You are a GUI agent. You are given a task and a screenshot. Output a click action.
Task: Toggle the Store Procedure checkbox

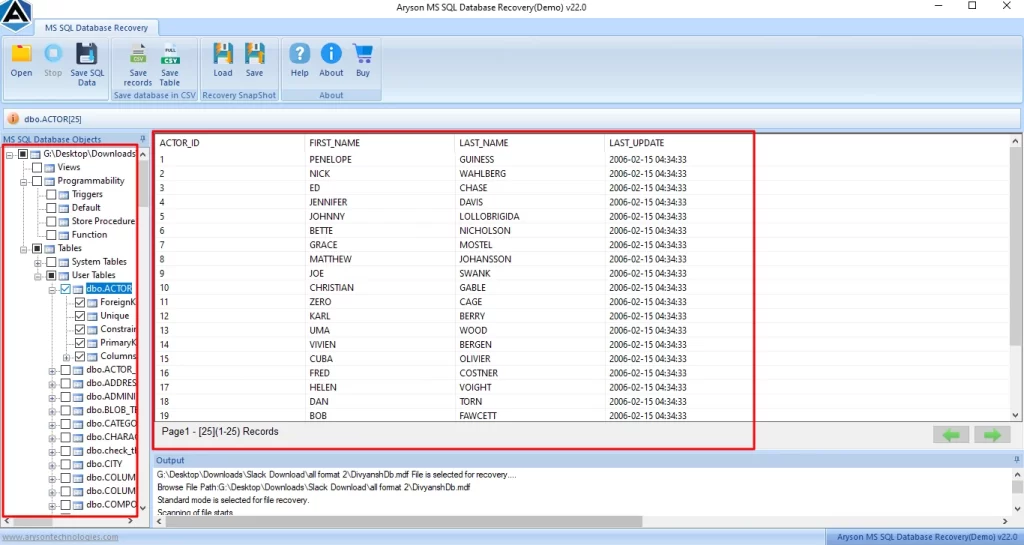[x=51, y=221]
